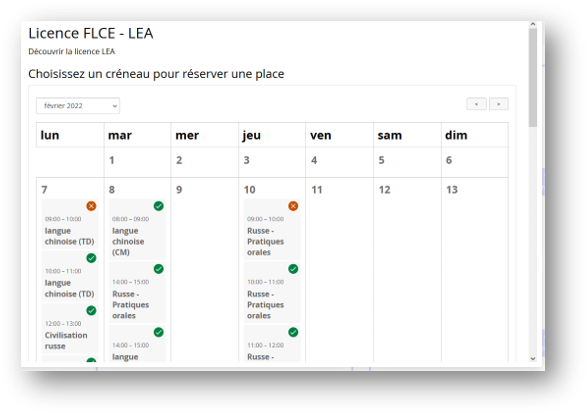The width and height of the screenshot is (587, 413).
Task: Click the Découvrir la licence LEA text
Action: [x=72, y=51]
